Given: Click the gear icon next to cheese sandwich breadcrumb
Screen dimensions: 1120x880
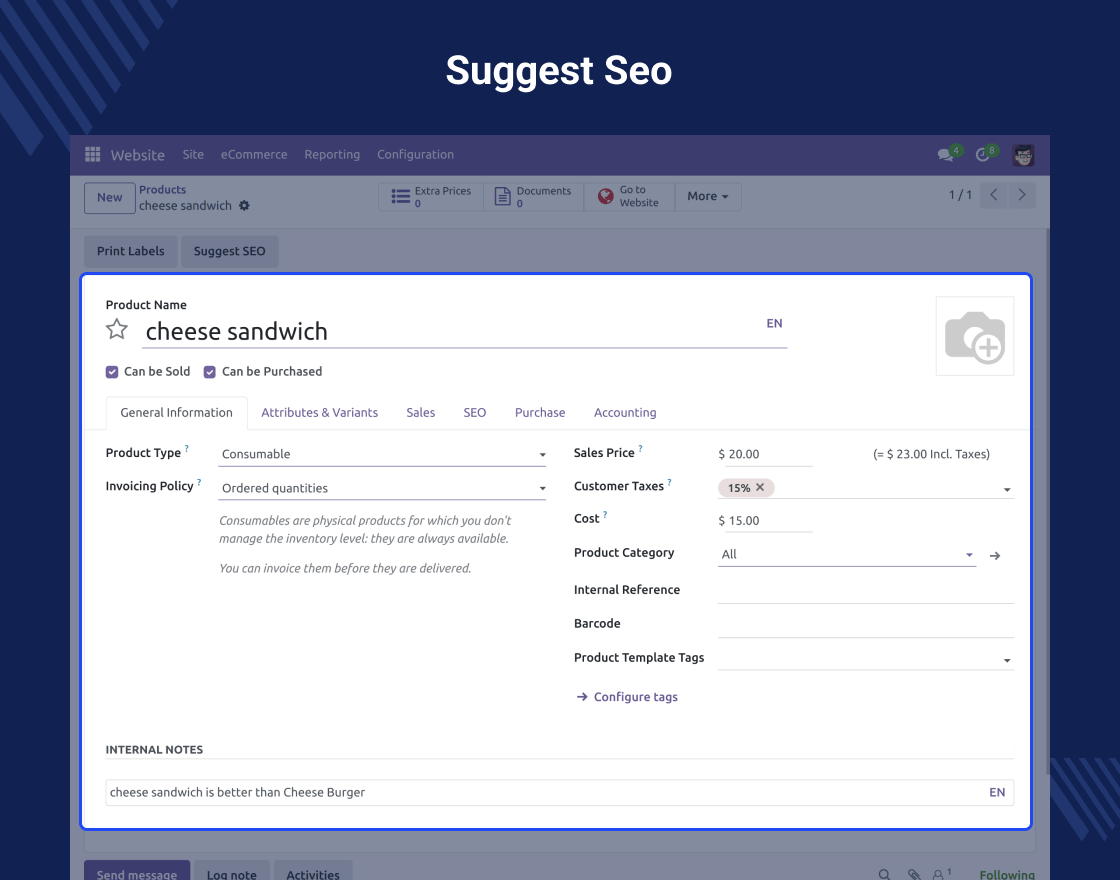Looking at the screenshot, I should coord(244,206).
